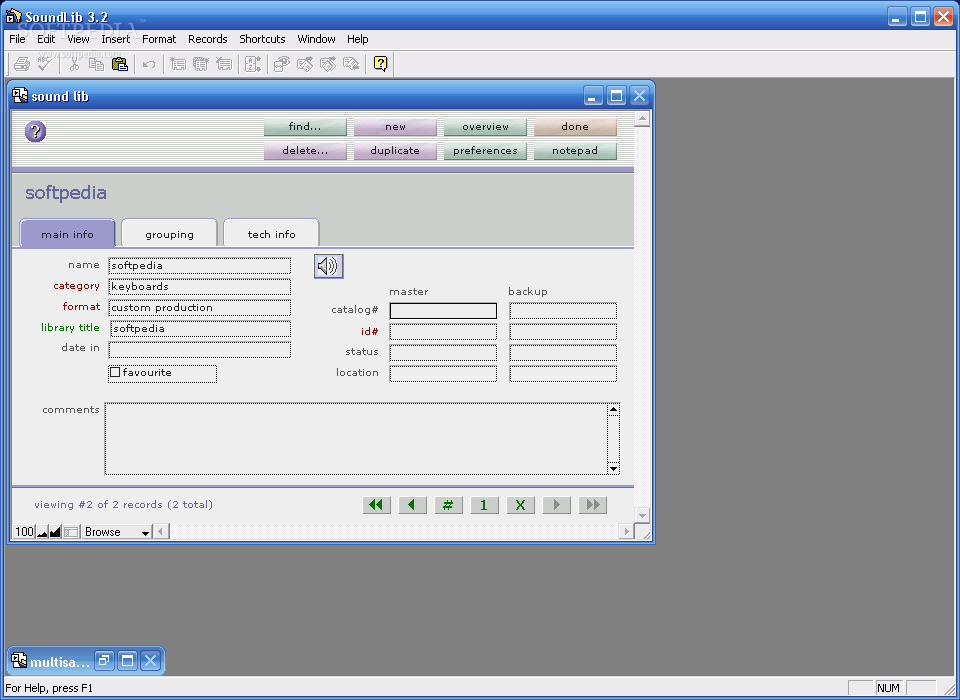Click the Delete Record toolbar icon

224,64
